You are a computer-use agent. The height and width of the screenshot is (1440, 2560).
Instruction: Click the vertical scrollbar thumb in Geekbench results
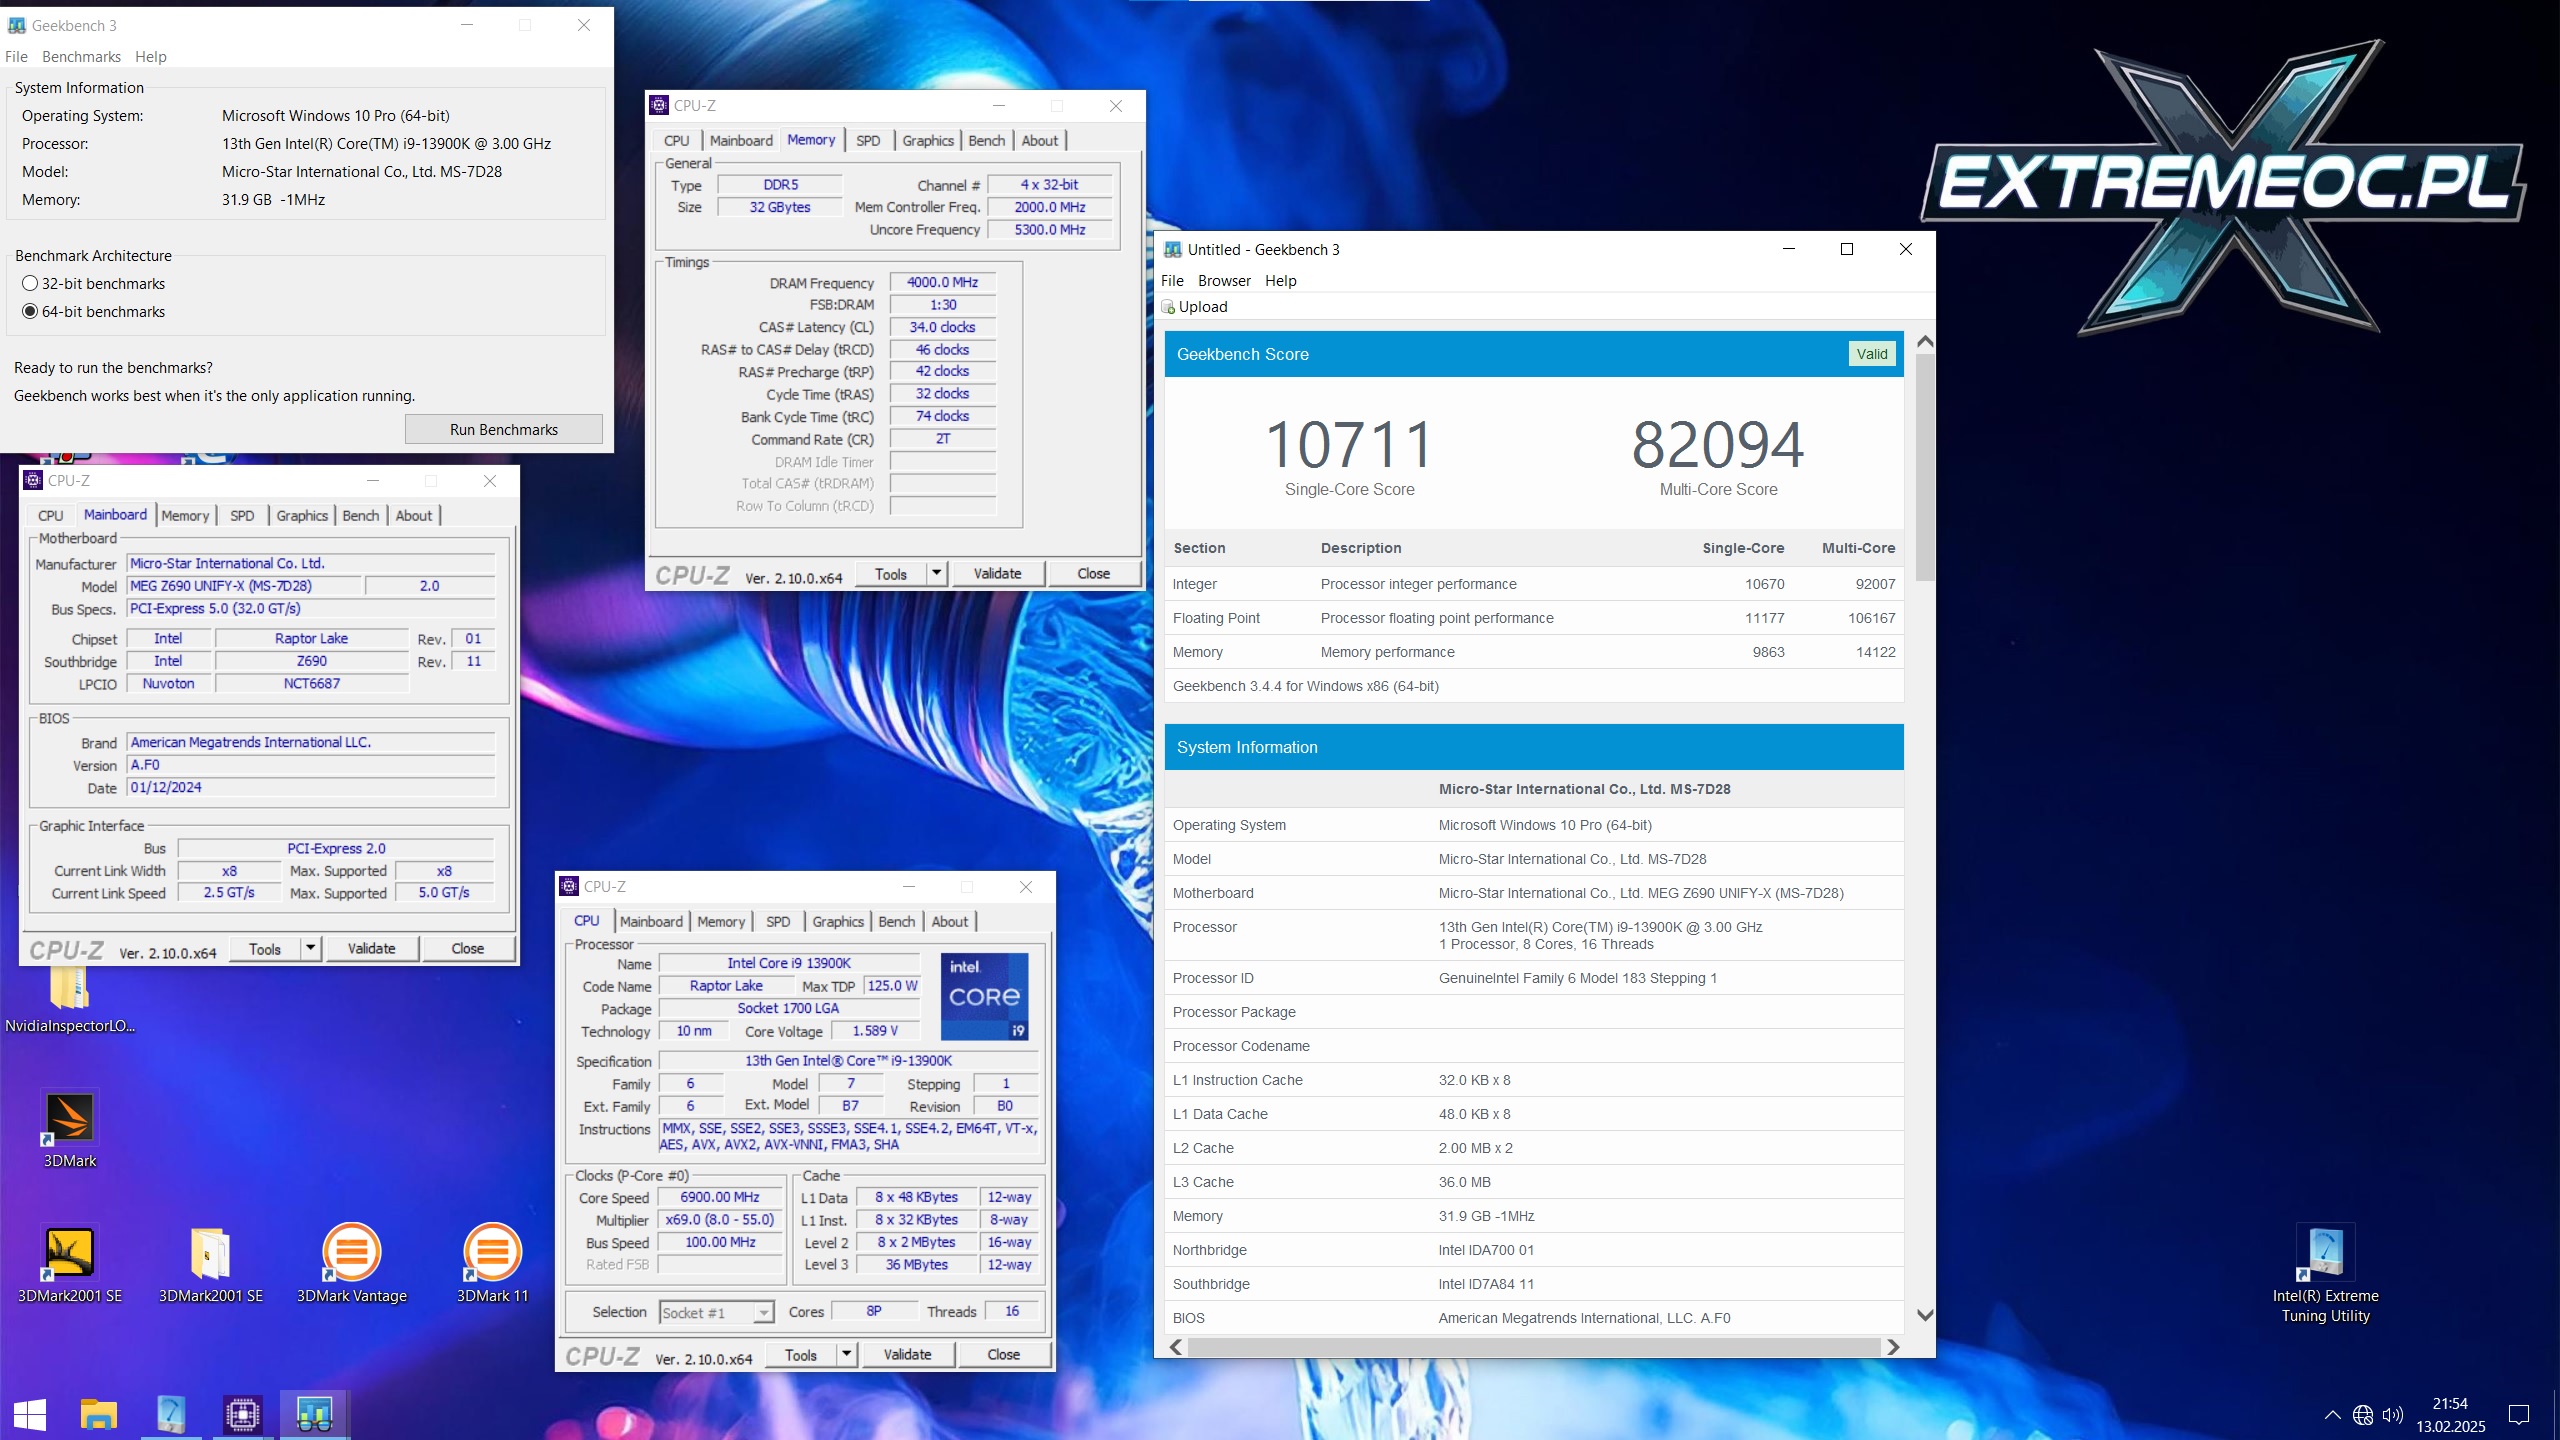(x=1925, y=466)
